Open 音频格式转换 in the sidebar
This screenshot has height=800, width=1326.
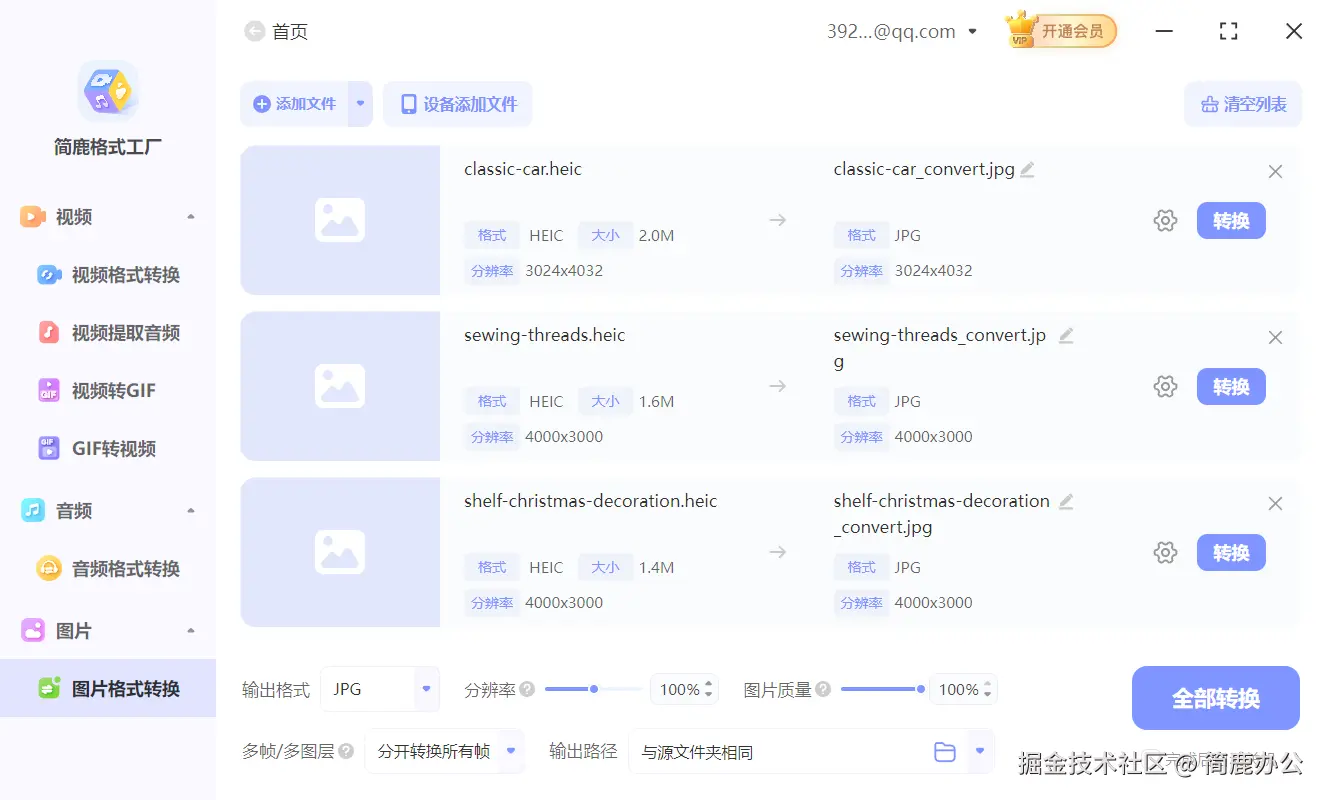tap(119, 568)
